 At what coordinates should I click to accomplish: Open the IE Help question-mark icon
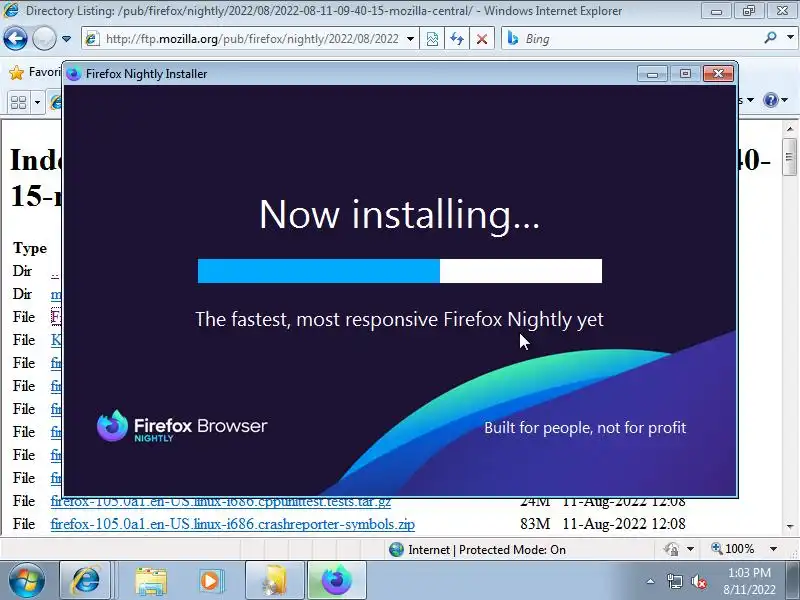point(770,100)
